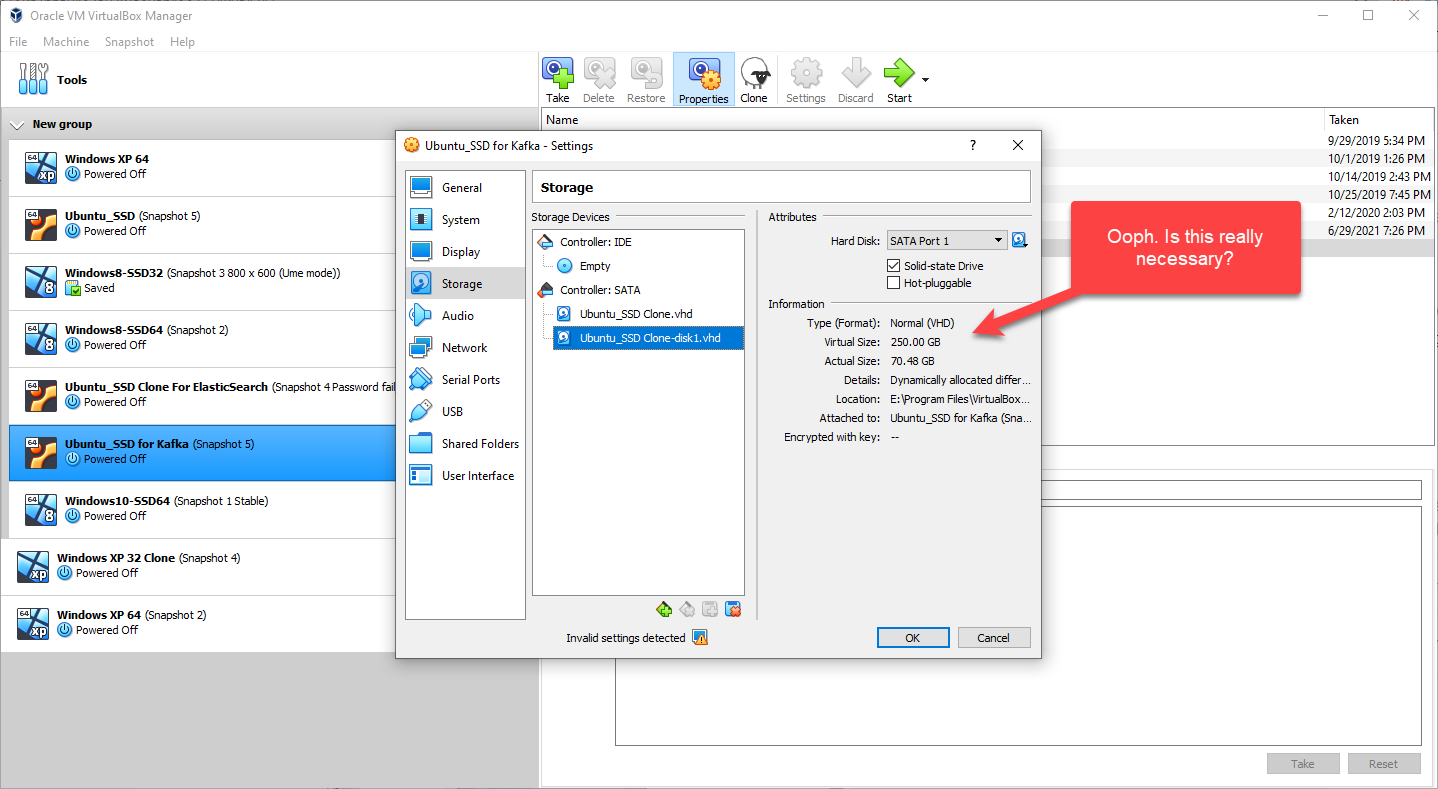Open the System settings category
Screen dimensions: 1438x789
click(465, 220)
